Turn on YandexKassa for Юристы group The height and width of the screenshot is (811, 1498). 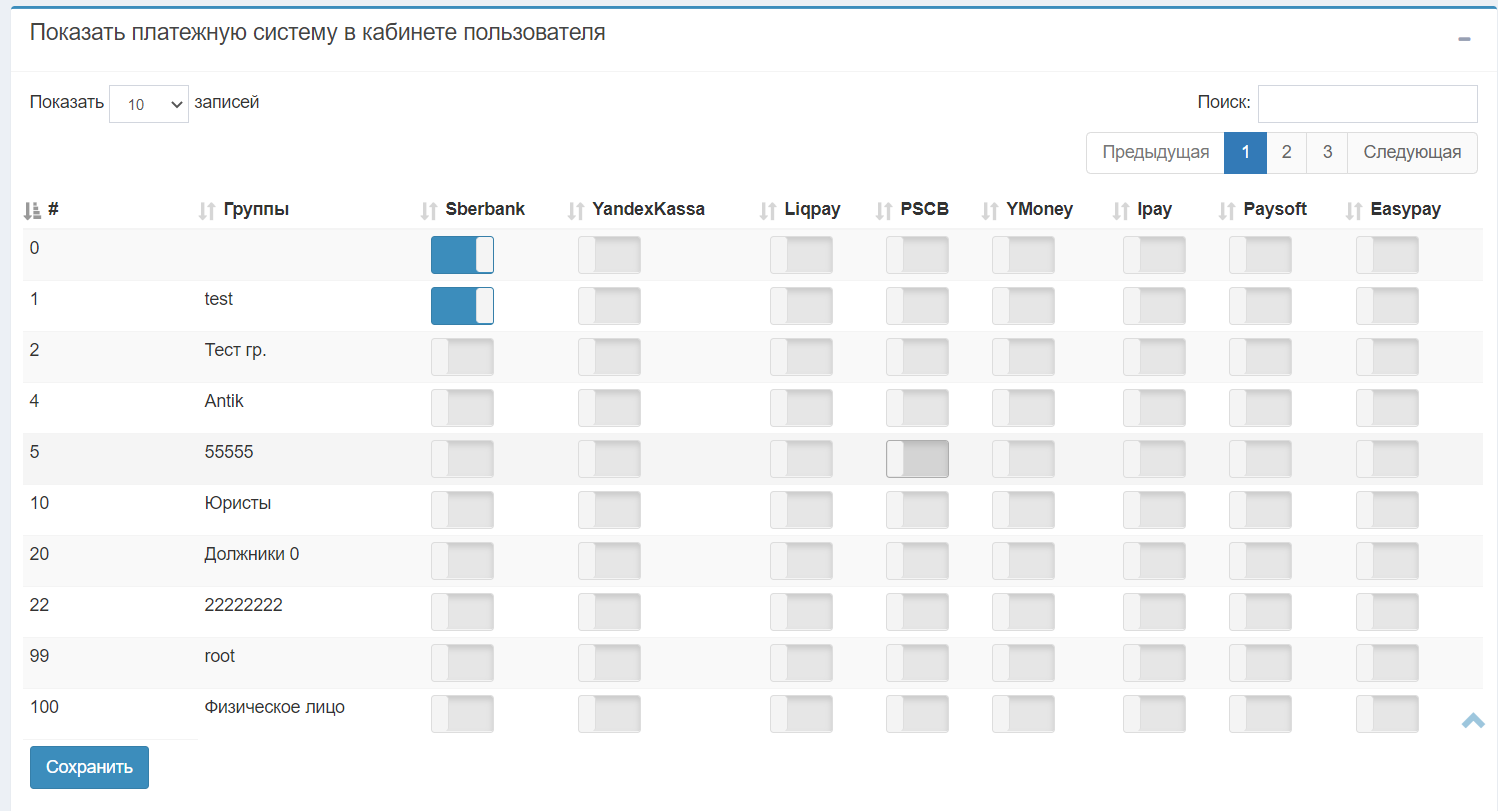coord(609,510)
